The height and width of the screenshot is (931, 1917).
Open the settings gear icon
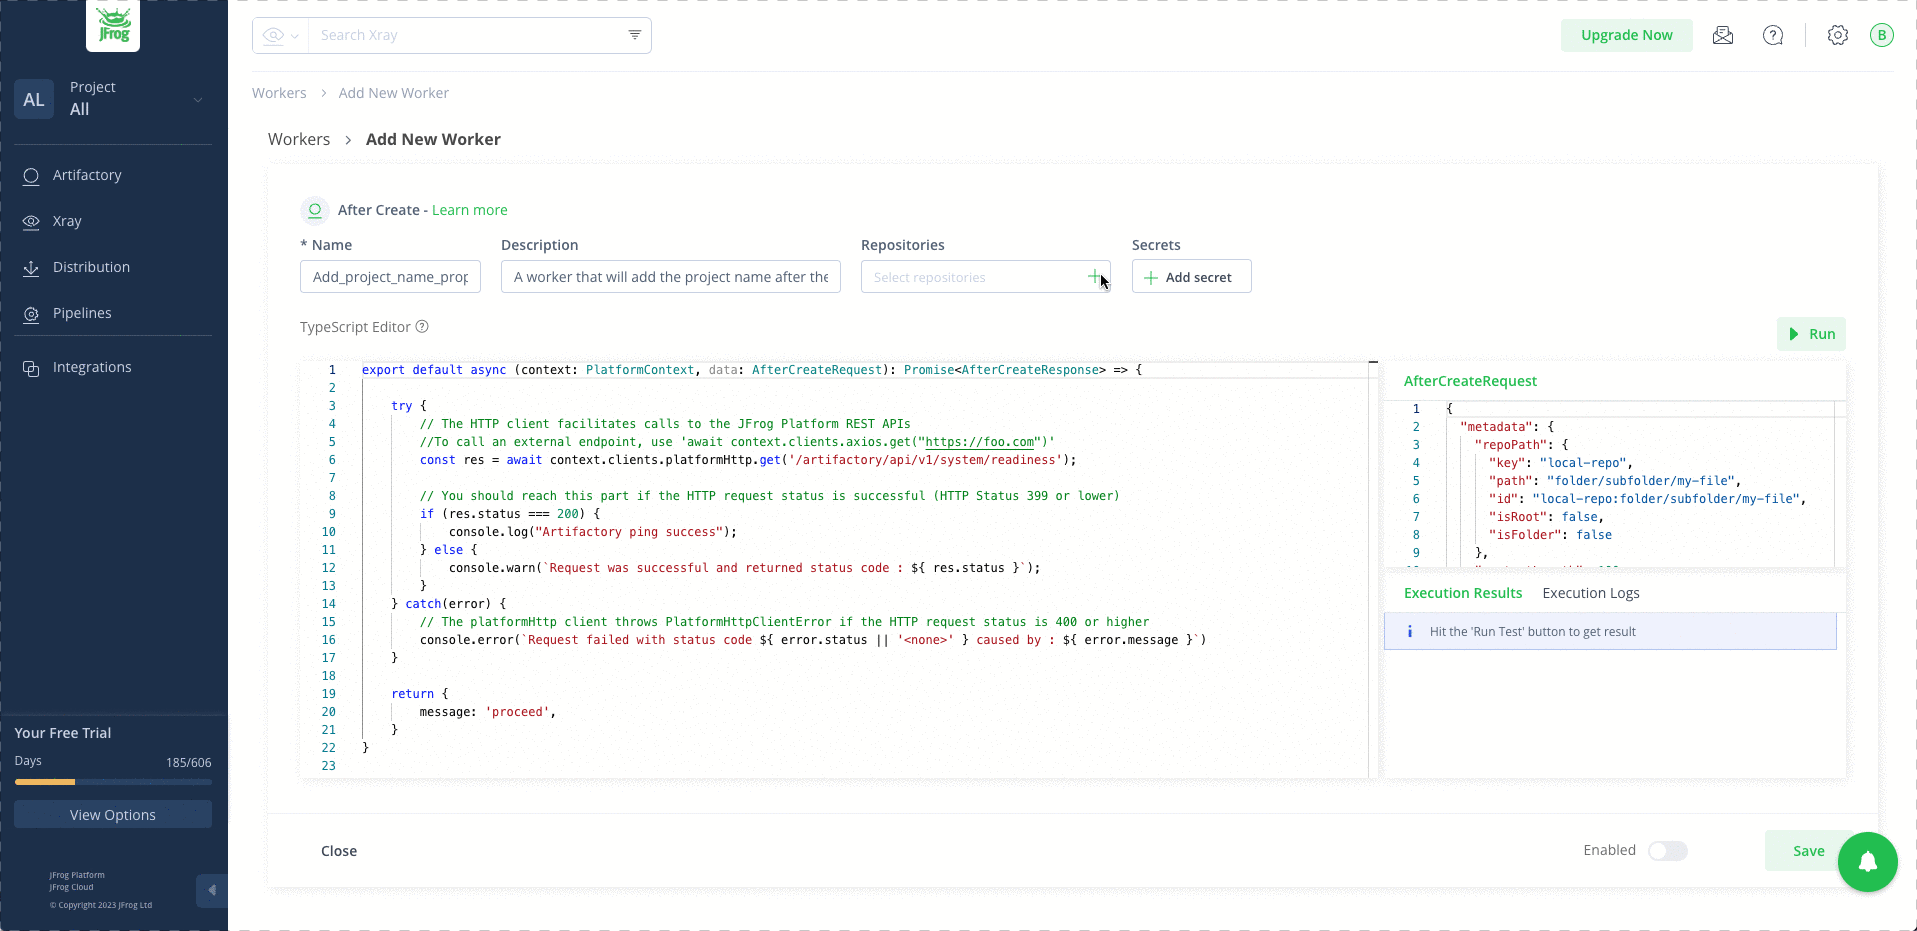(x=1837, y=36)
